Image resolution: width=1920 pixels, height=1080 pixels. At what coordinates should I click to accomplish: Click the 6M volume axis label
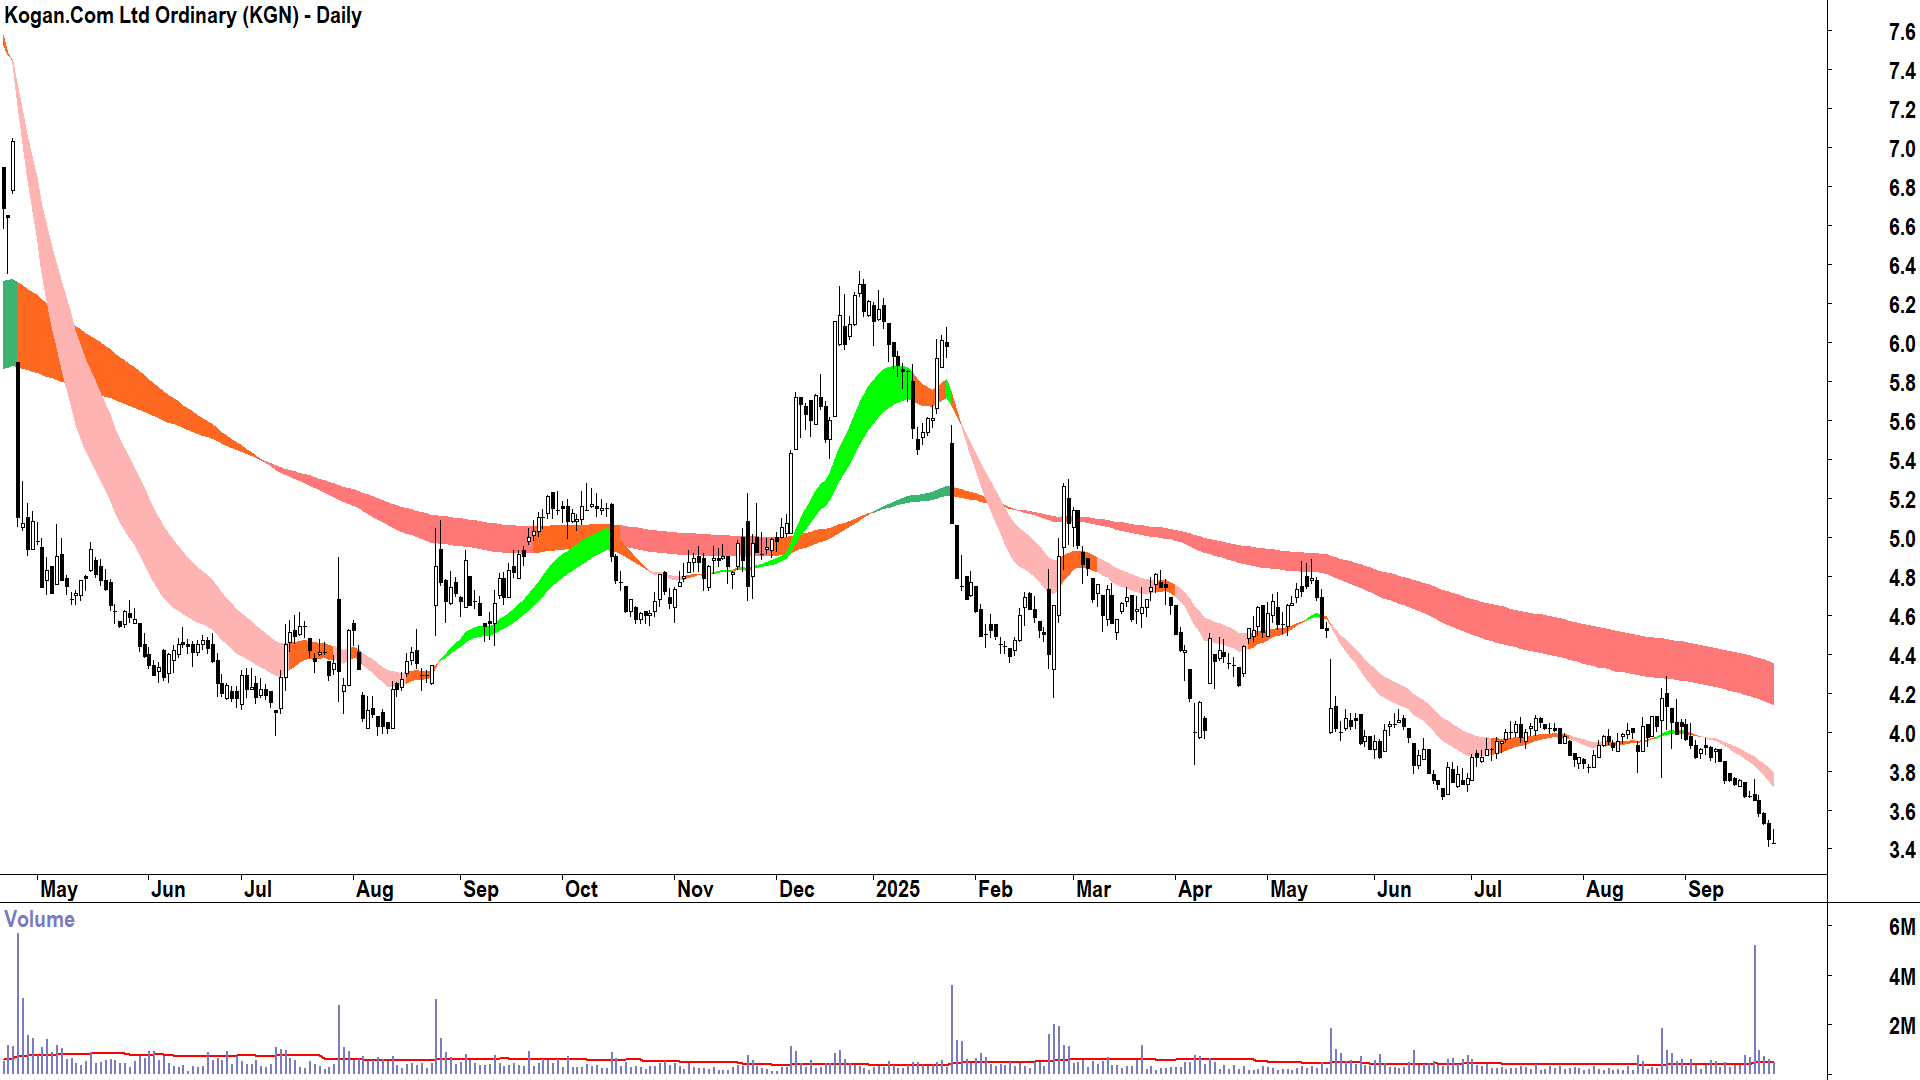pos(1901,927)
